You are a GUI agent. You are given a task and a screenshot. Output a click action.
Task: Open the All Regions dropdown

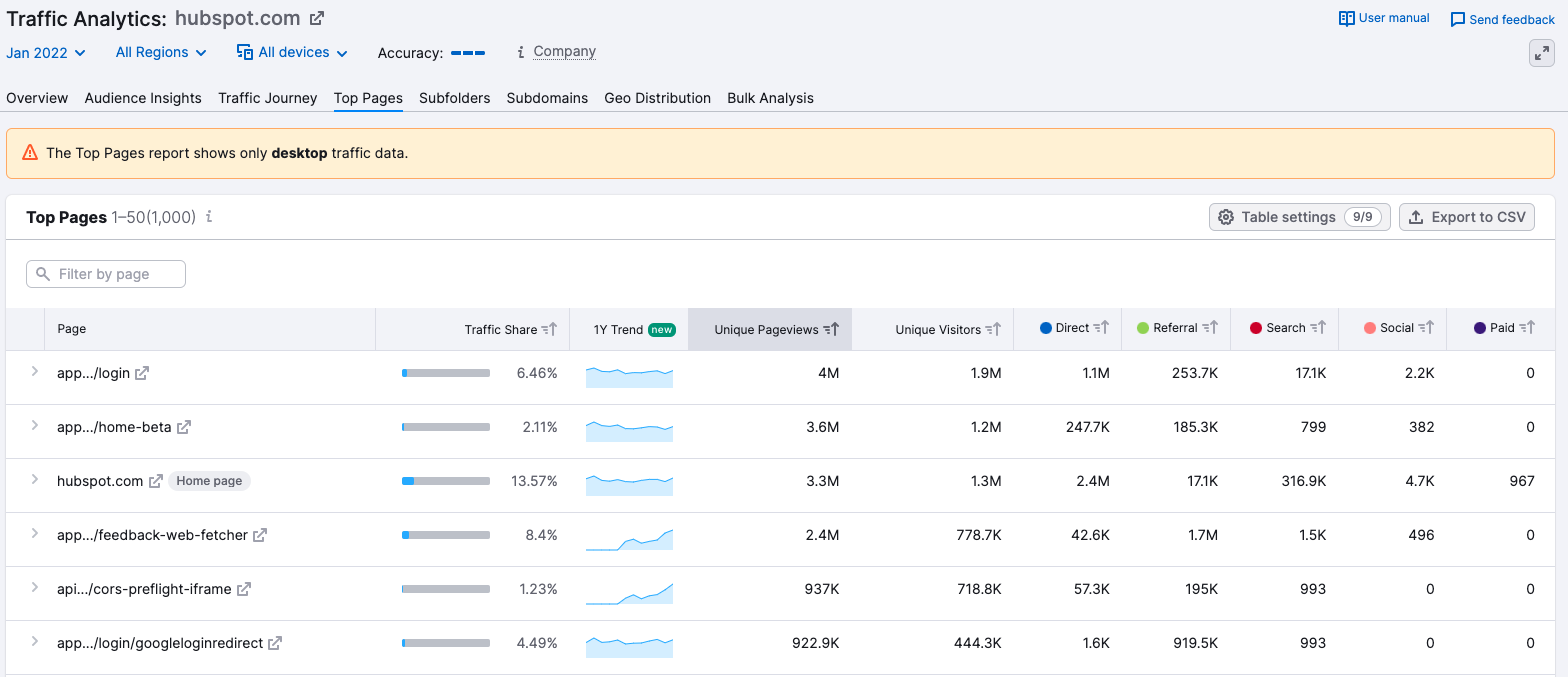point(161,52)
